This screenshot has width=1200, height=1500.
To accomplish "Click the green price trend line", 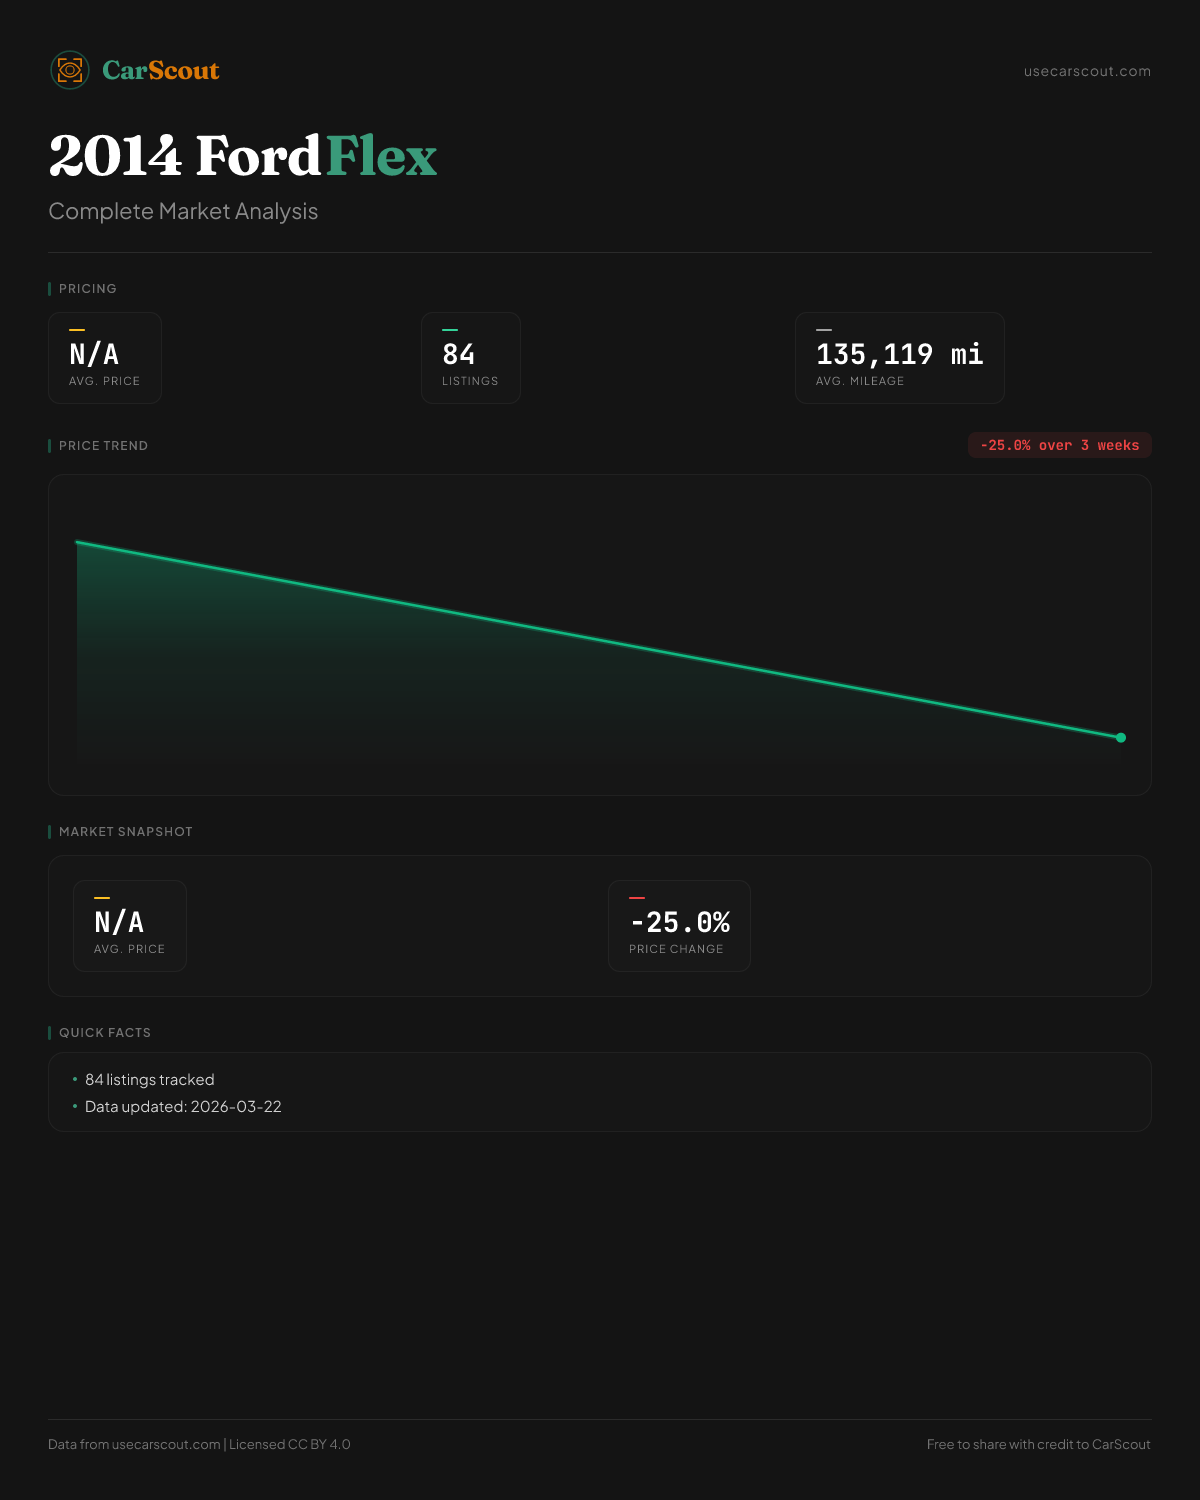I will pos(600,640).
